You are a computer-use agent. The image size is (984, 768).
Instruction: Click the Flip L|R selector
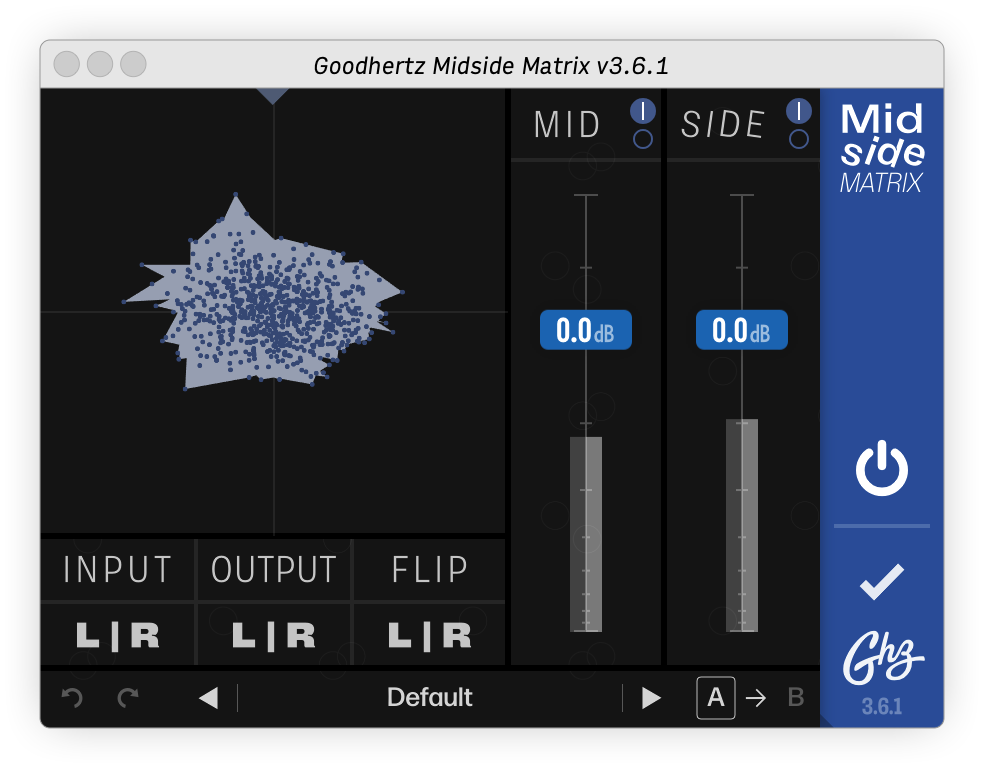point(430,635)
